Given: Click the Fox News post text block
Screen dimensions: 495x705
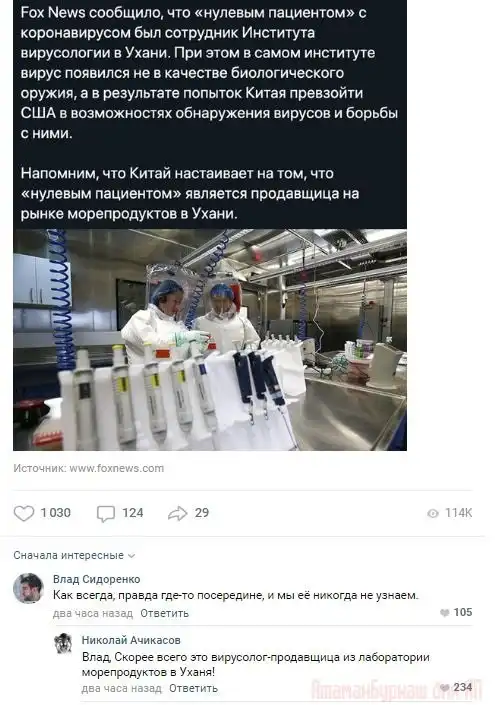Looking at the screenshot, I should click(210, 112).
